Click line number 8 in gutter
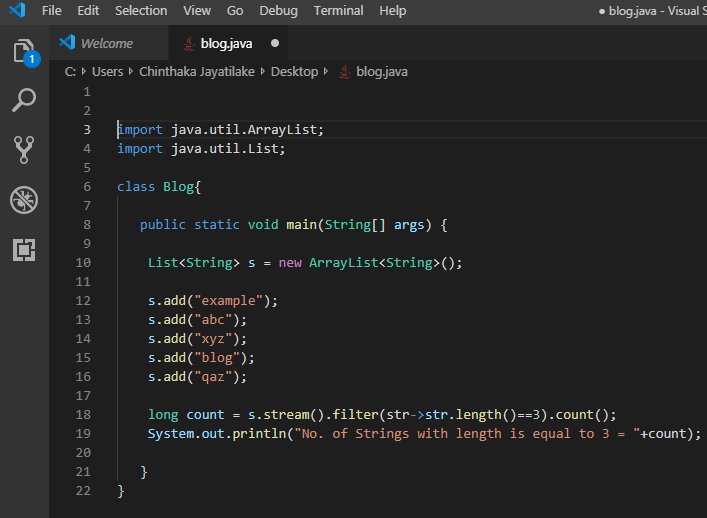 point(87,225)
